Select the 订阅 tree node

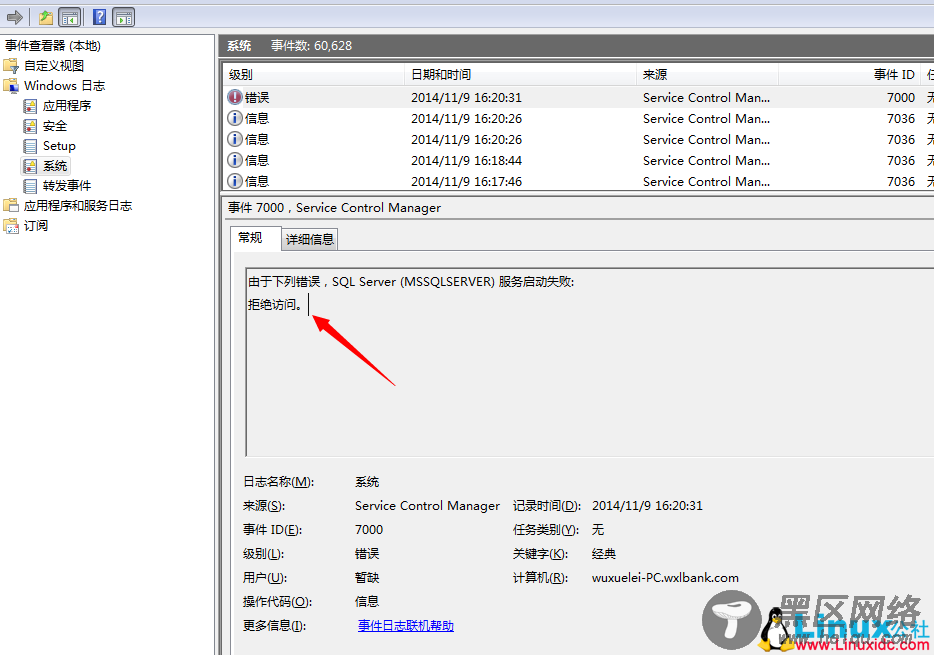coord(36,226)
